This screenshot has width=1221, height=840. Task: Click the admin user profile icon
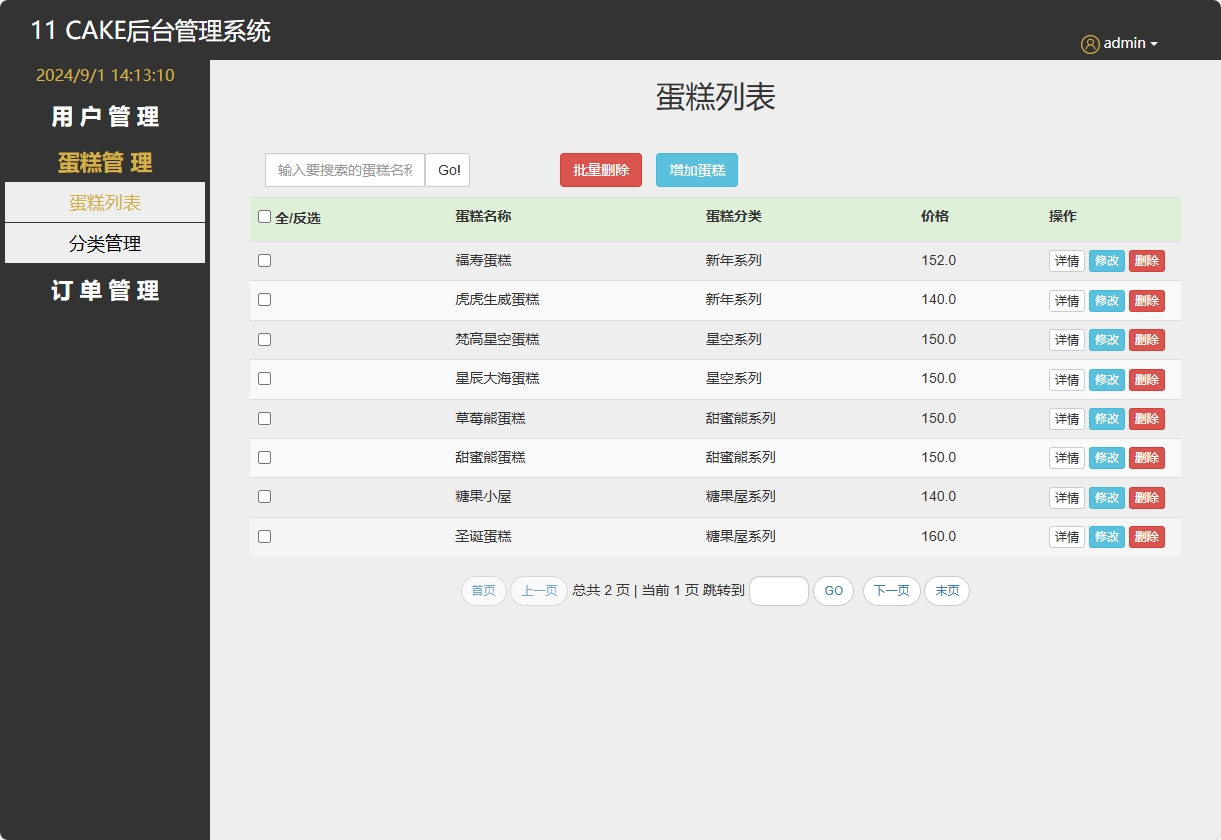(1089, 43)
